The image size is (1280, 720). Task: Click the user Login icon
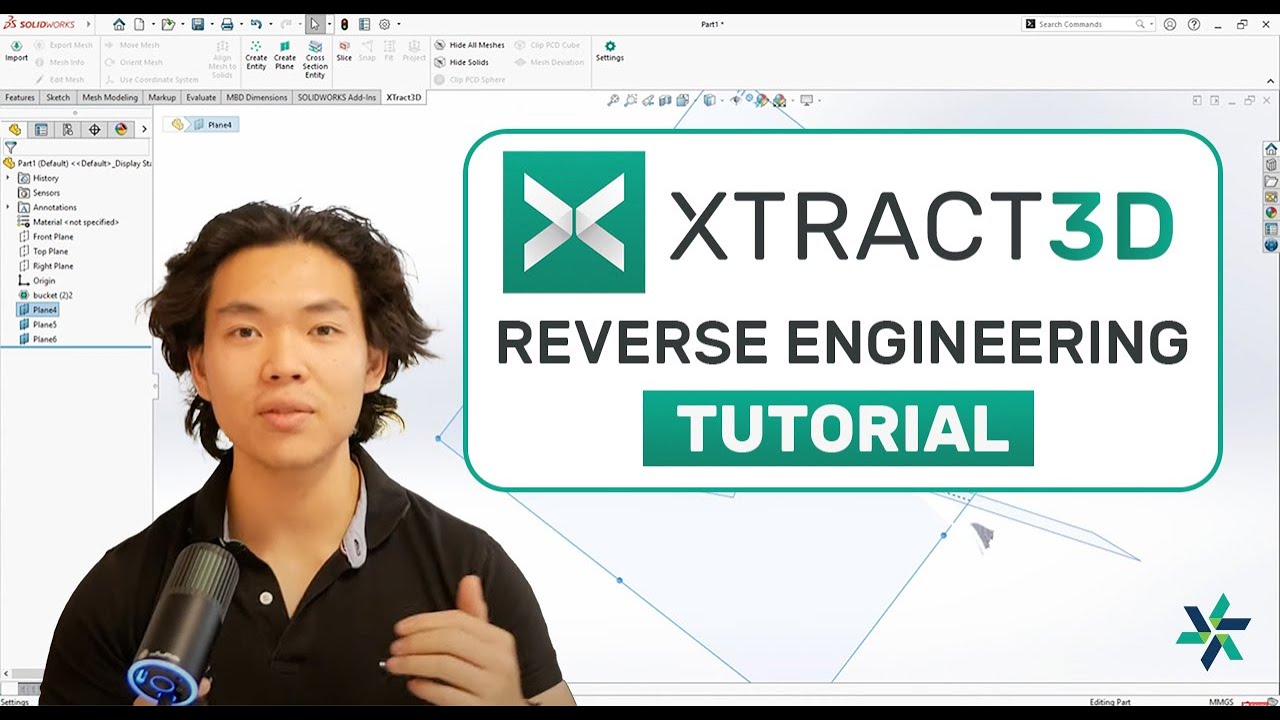coord(1170,24)
